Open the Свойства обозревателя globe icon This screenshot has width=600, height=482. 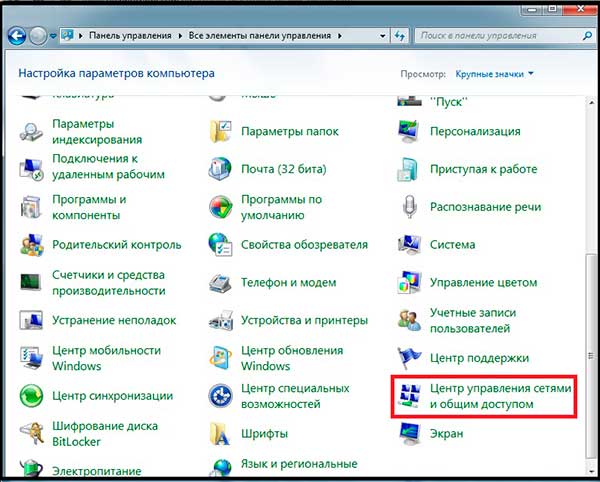click(220, 245)
